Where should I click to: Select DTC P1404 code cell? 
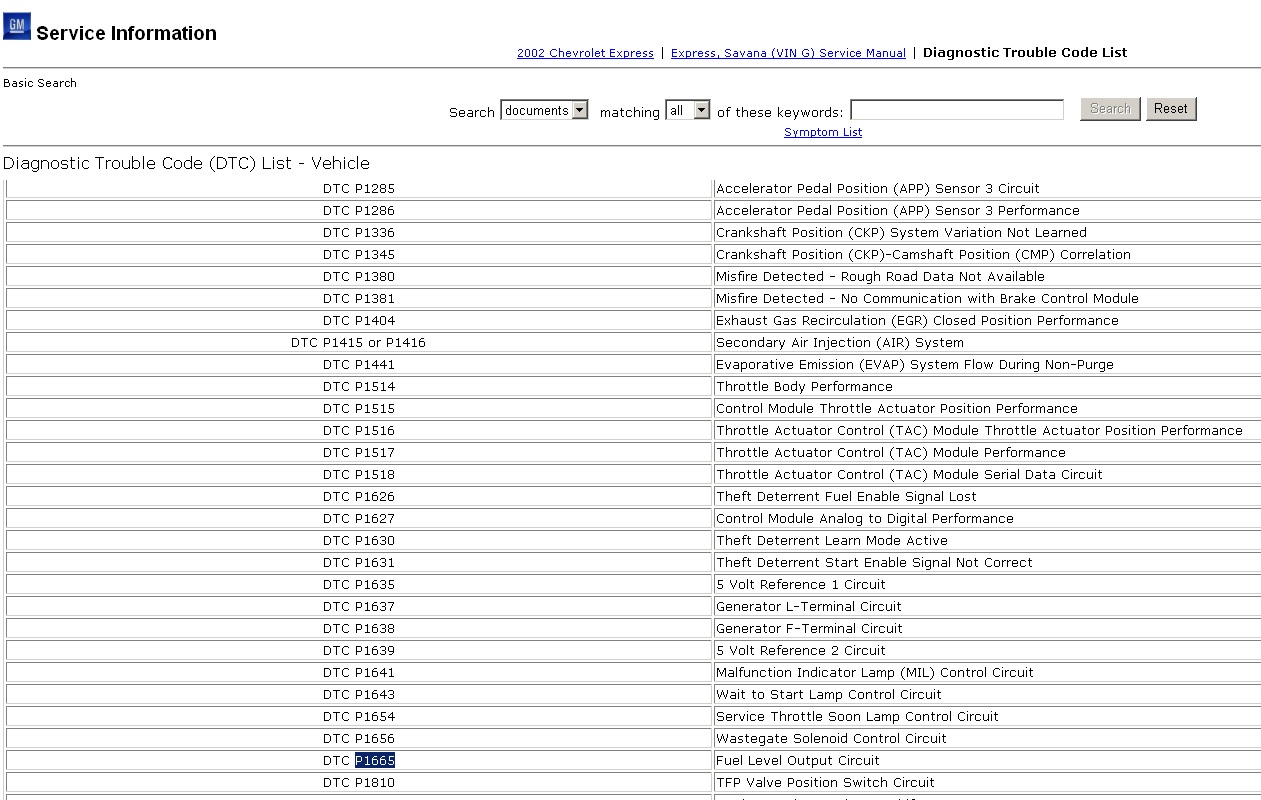click(359, 320)
